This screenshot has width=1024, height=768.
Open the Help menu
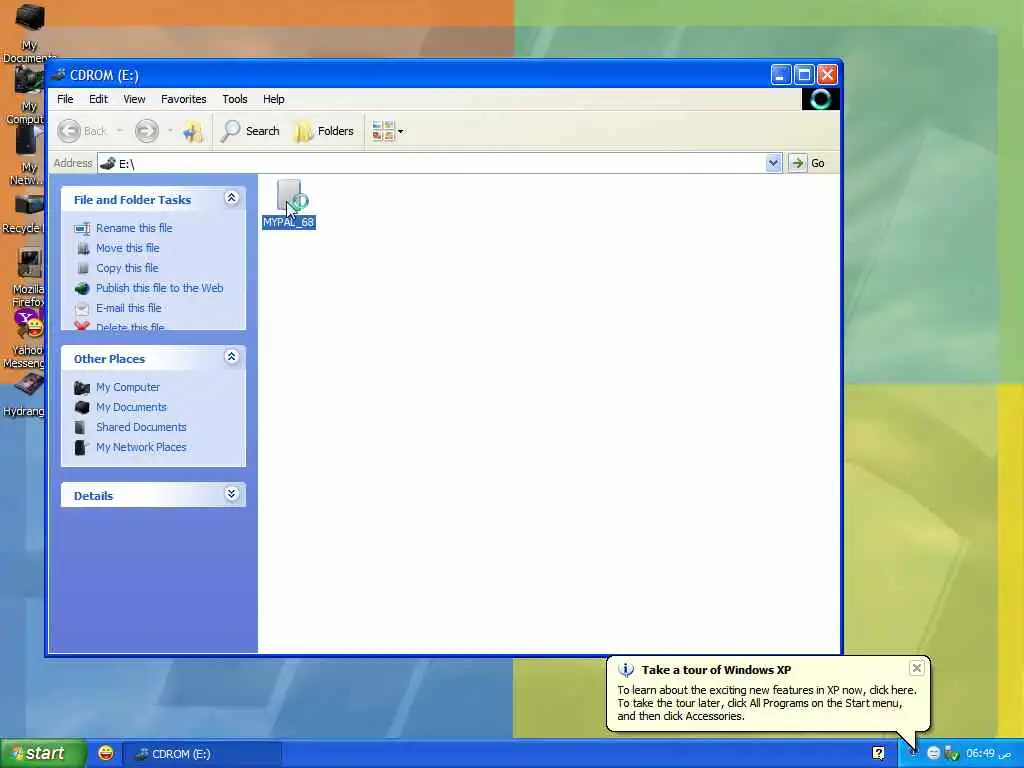pyautogui.click(x=274, y=99)
